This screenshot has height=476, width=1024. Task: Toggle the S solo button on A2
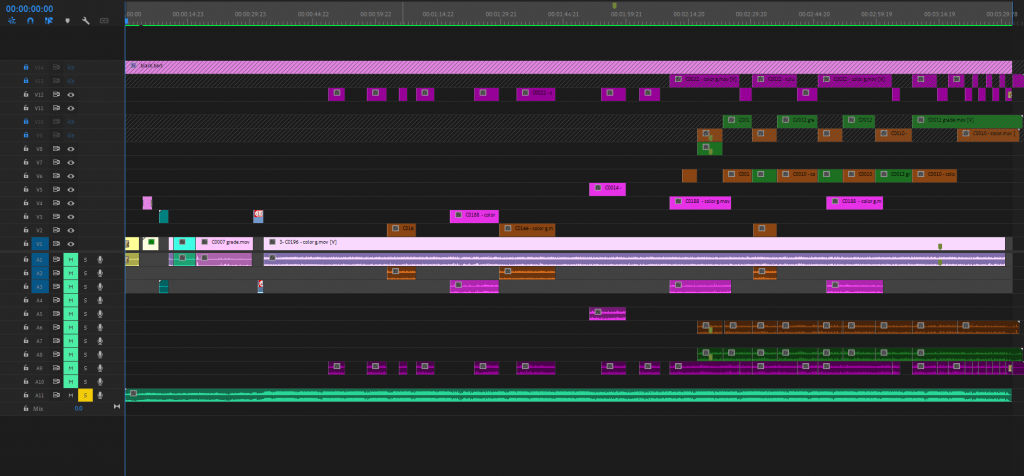(x=85, y=273)
